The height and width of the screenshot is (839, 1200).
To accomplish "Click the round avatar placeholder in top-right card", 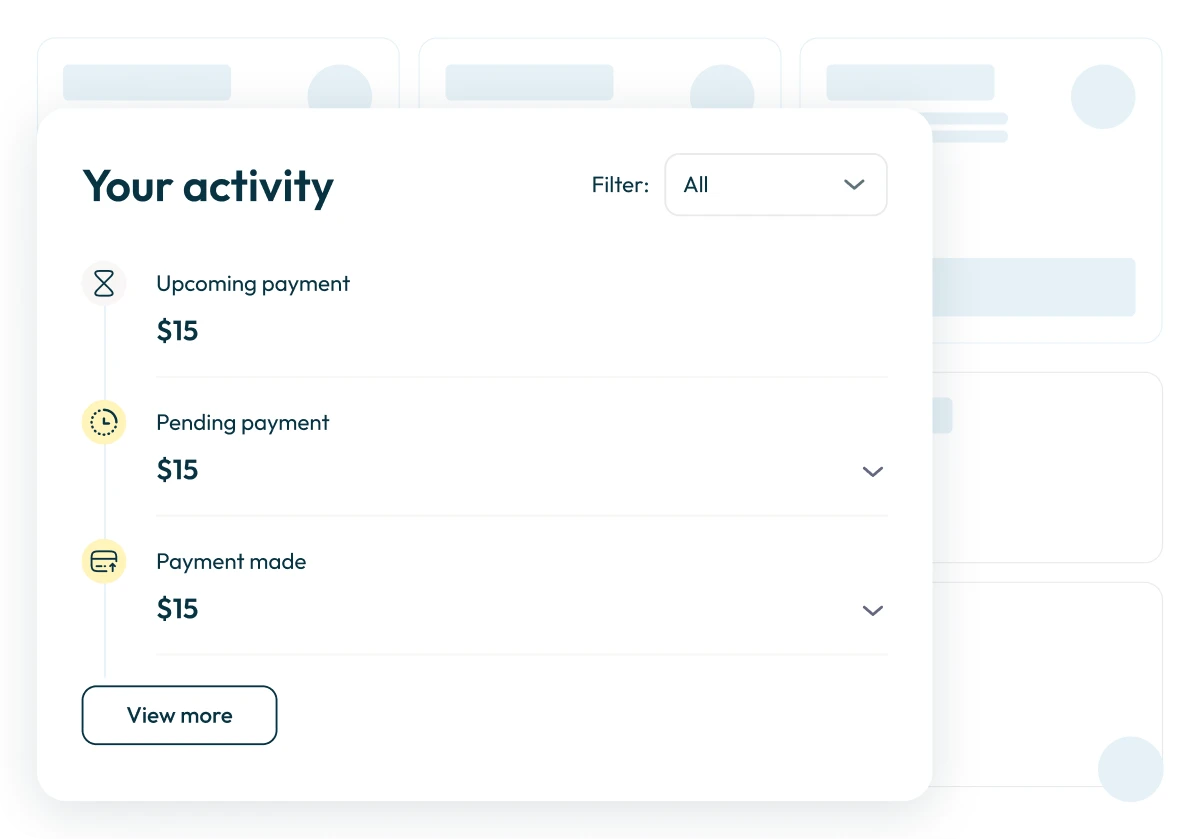I will click(1102, 97).
